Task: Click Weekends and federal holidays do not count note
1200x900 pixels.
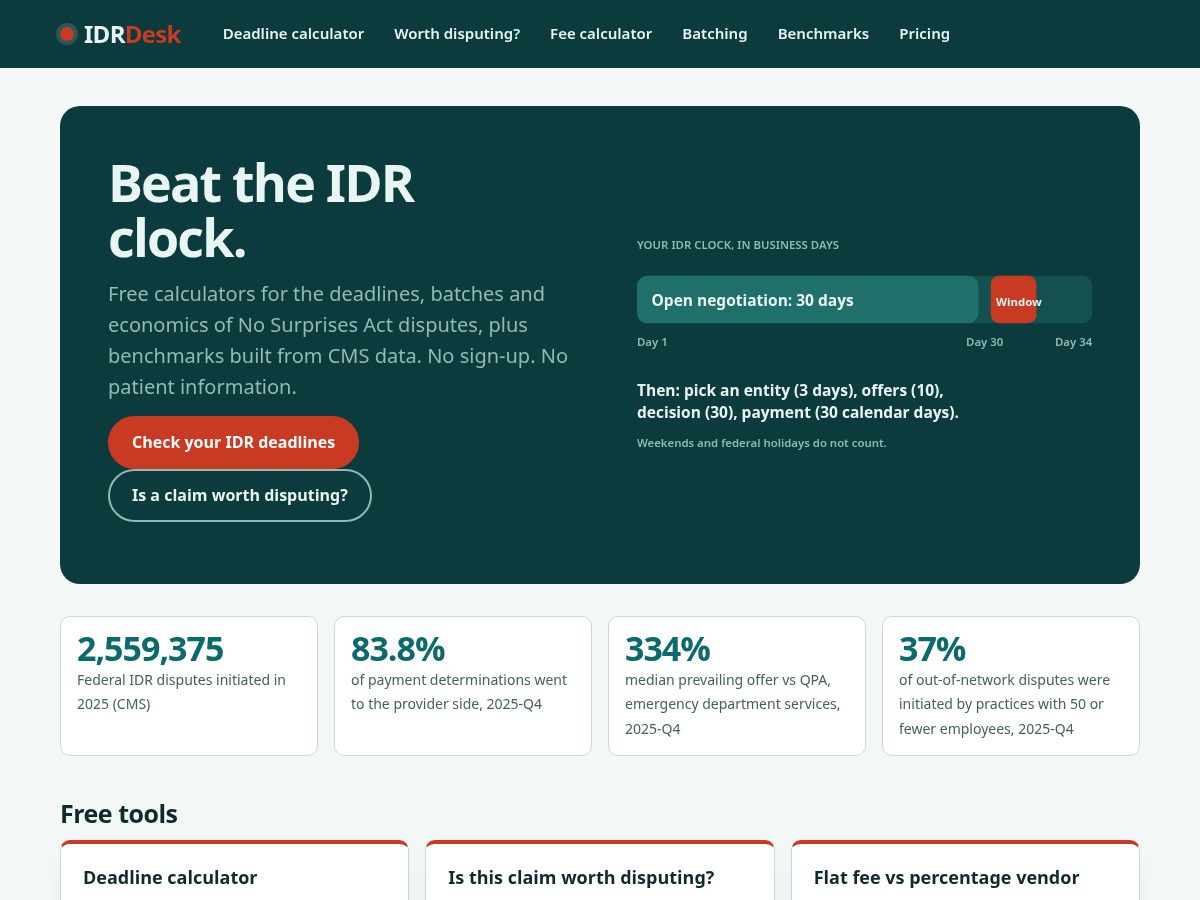Action: [x=762, y=443]
